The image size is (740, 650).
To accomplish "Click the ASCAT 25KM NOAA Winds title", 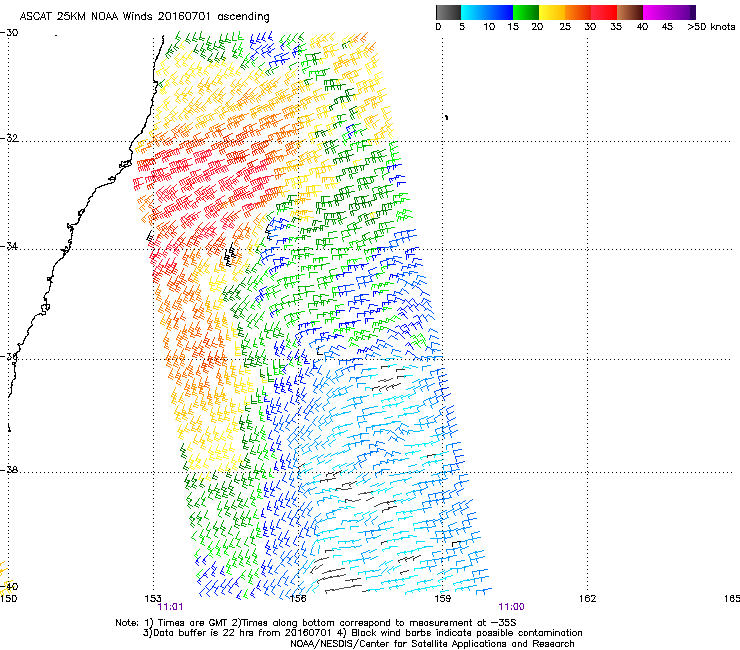I will tap(144, 17).
